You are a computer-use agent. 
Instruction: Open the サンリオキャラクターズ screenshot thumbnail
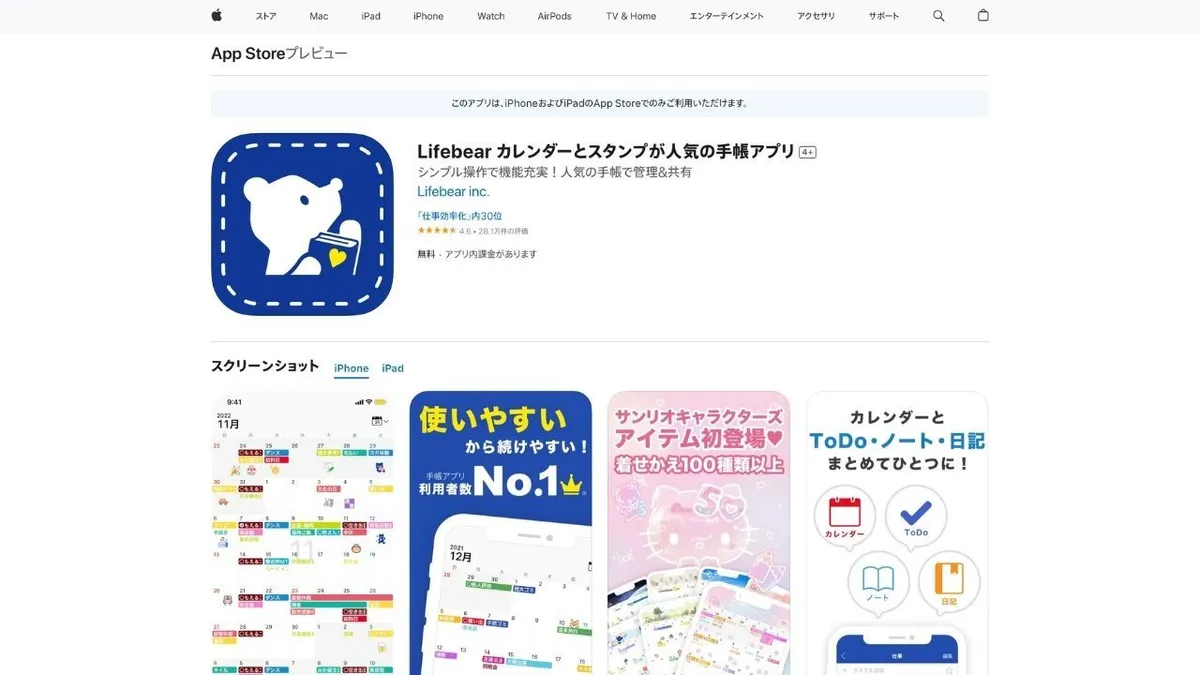[698, 533]
